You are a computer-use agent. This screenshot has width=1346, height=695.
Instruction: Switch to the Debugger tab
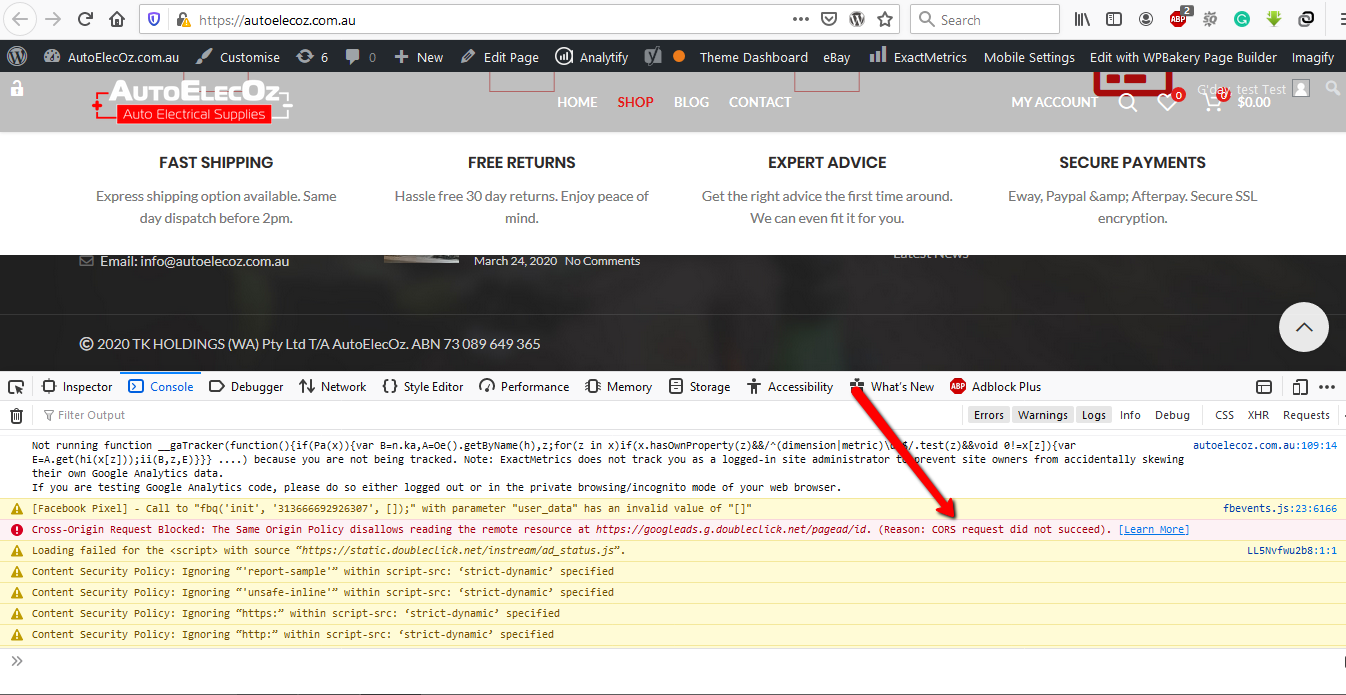pyautogui.click(x=246, y=387)
